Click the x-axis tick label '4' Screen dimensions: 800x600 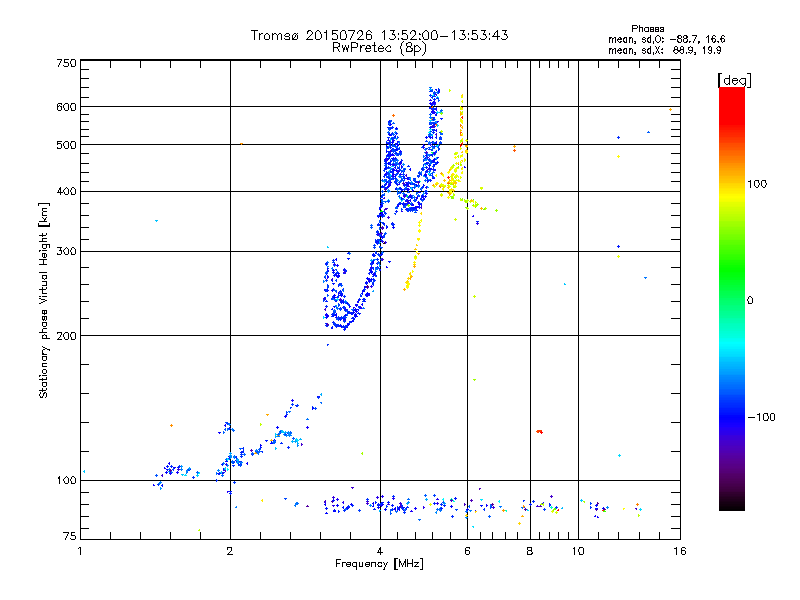[380, 551]
